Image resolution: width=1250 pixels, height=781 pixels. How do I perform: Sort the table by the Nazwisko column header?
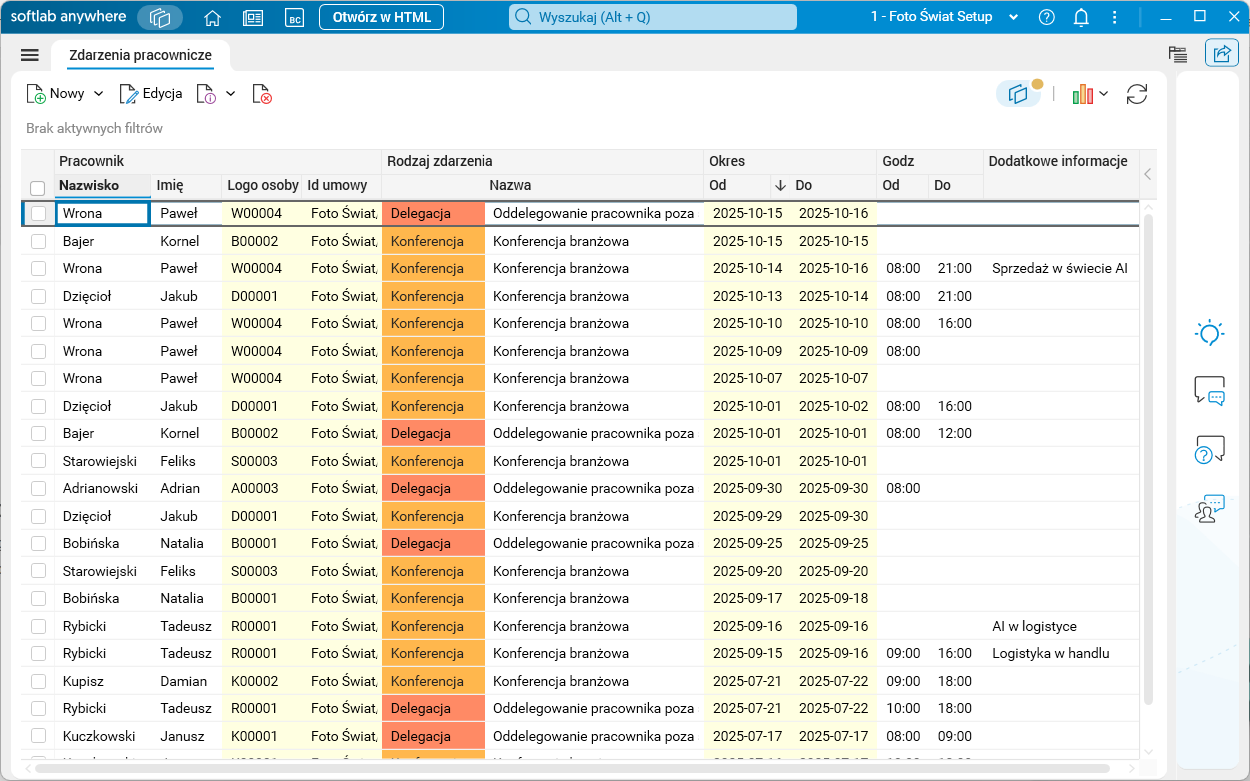click(x=89, y=185)
